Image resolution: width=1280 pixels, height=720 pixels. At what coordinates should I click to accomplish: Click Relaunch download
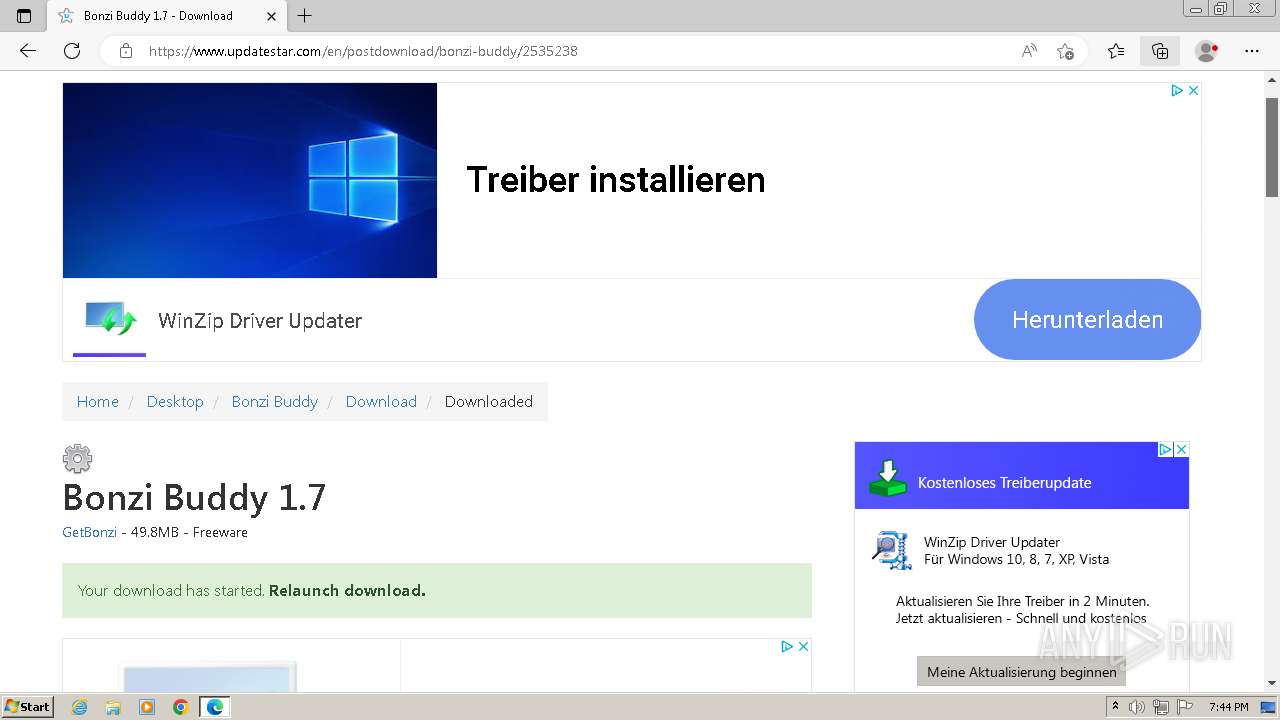[x=347, y=591]
